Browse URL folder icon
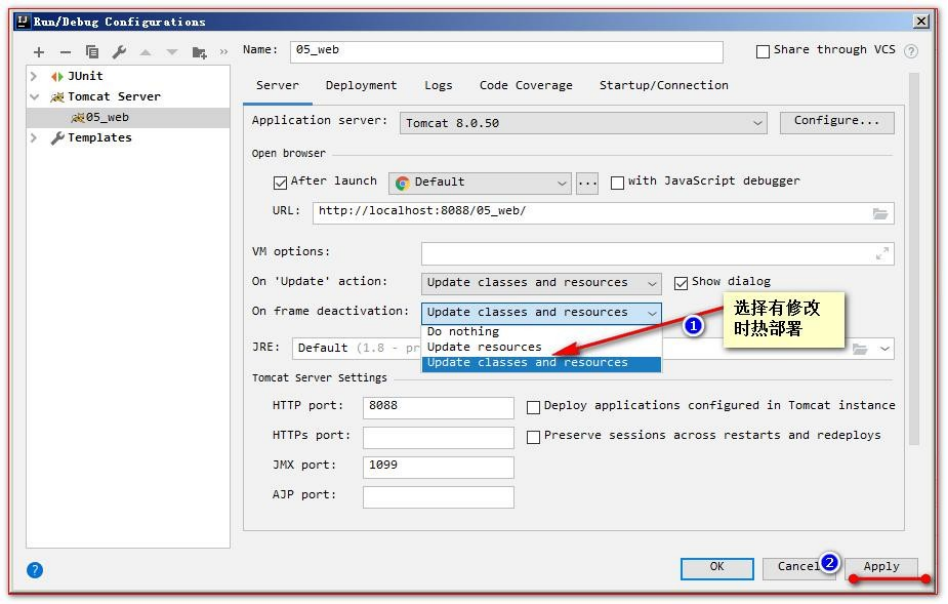 coord(880,213)
